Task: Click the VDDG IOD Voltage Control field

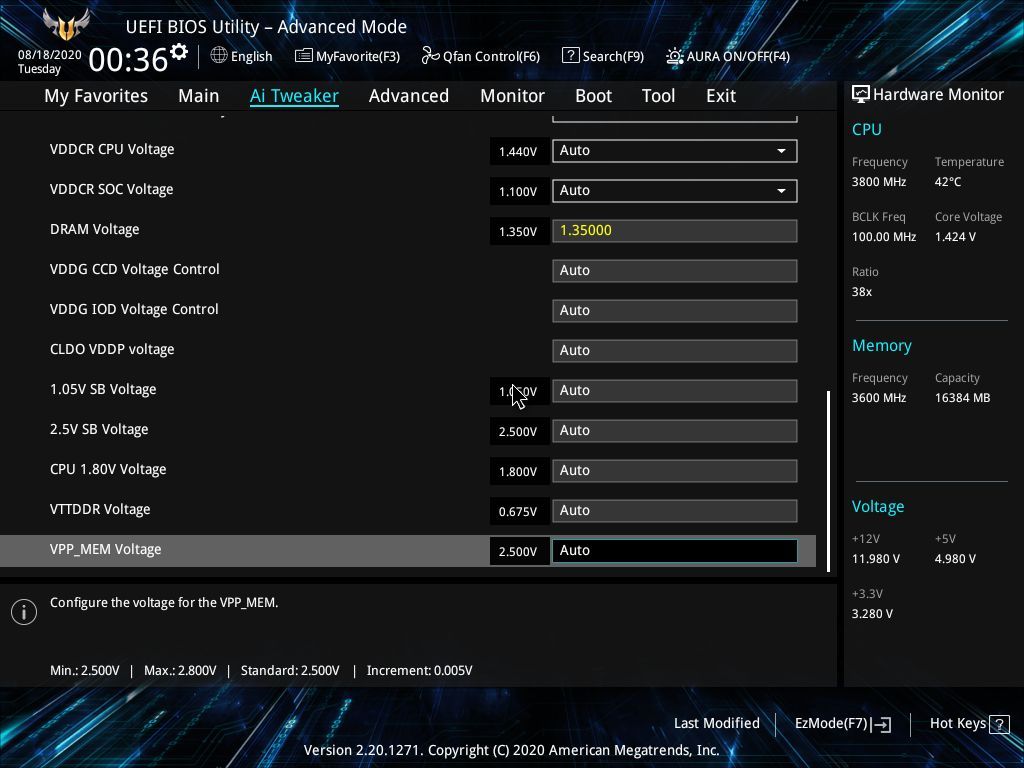Action: [x=675, y=311]
